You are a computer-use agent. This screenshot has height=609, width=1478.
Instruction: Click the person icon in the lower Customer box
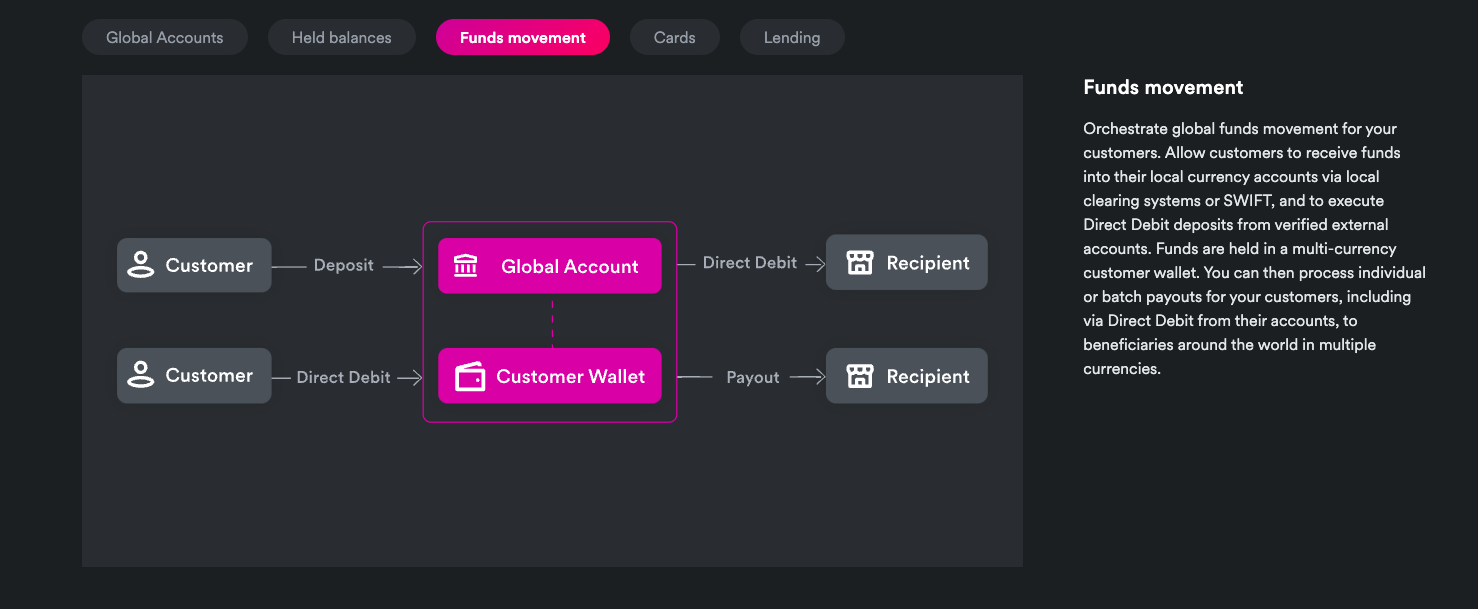pos(141,376)
